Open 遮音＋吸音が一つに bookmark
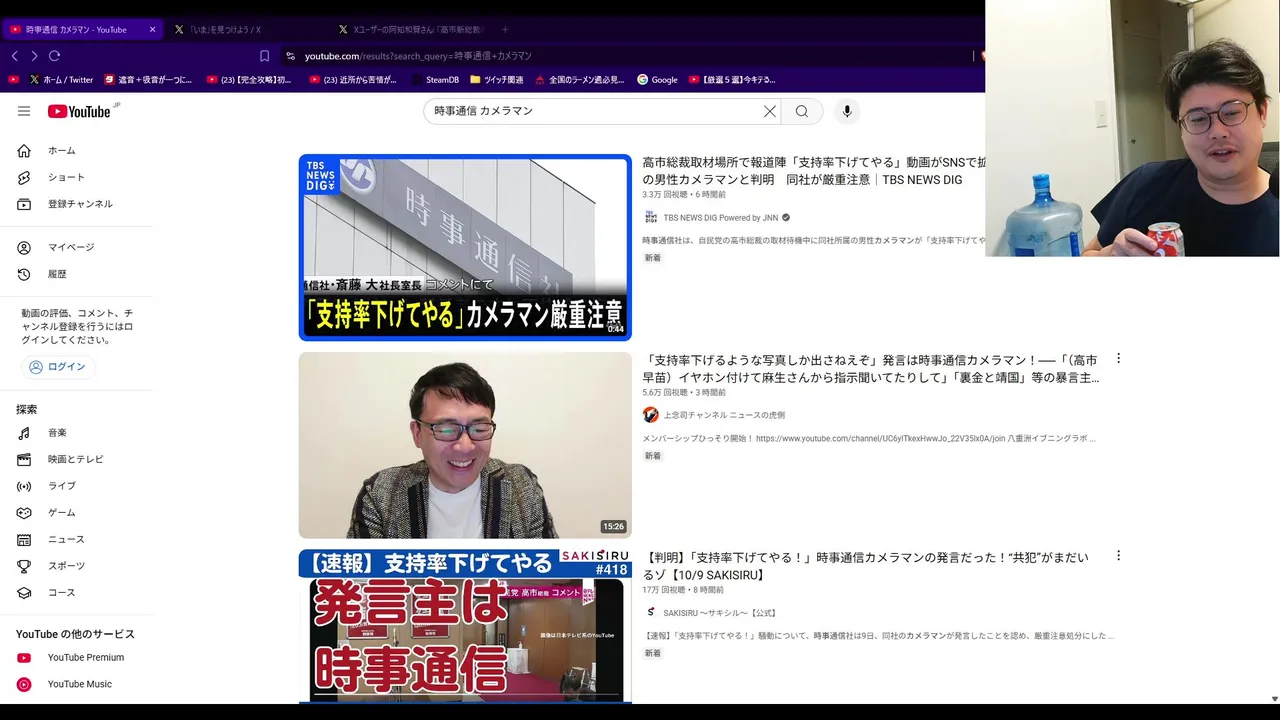1280x720 pixels. tap(148, 79)
